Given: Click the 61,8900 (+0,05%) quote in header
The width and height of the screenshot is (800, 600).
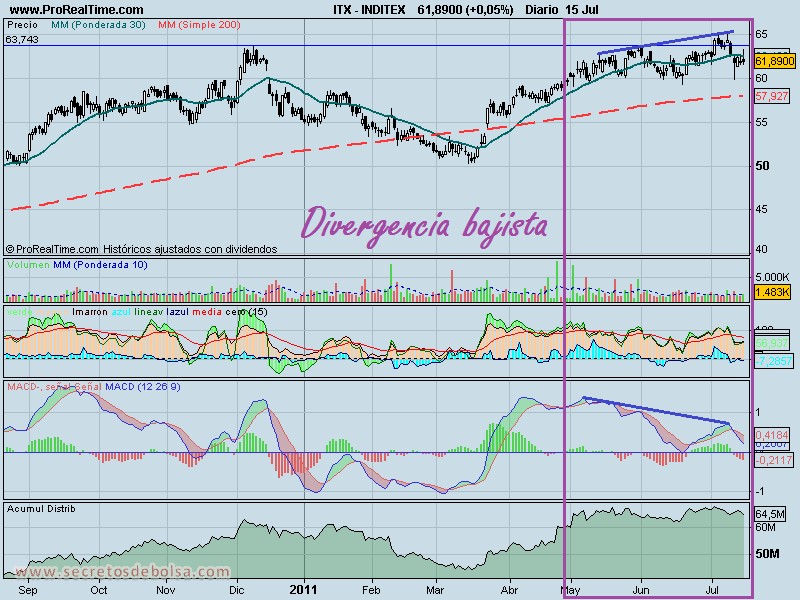Looking at the screenshot, I should [465, 10].
